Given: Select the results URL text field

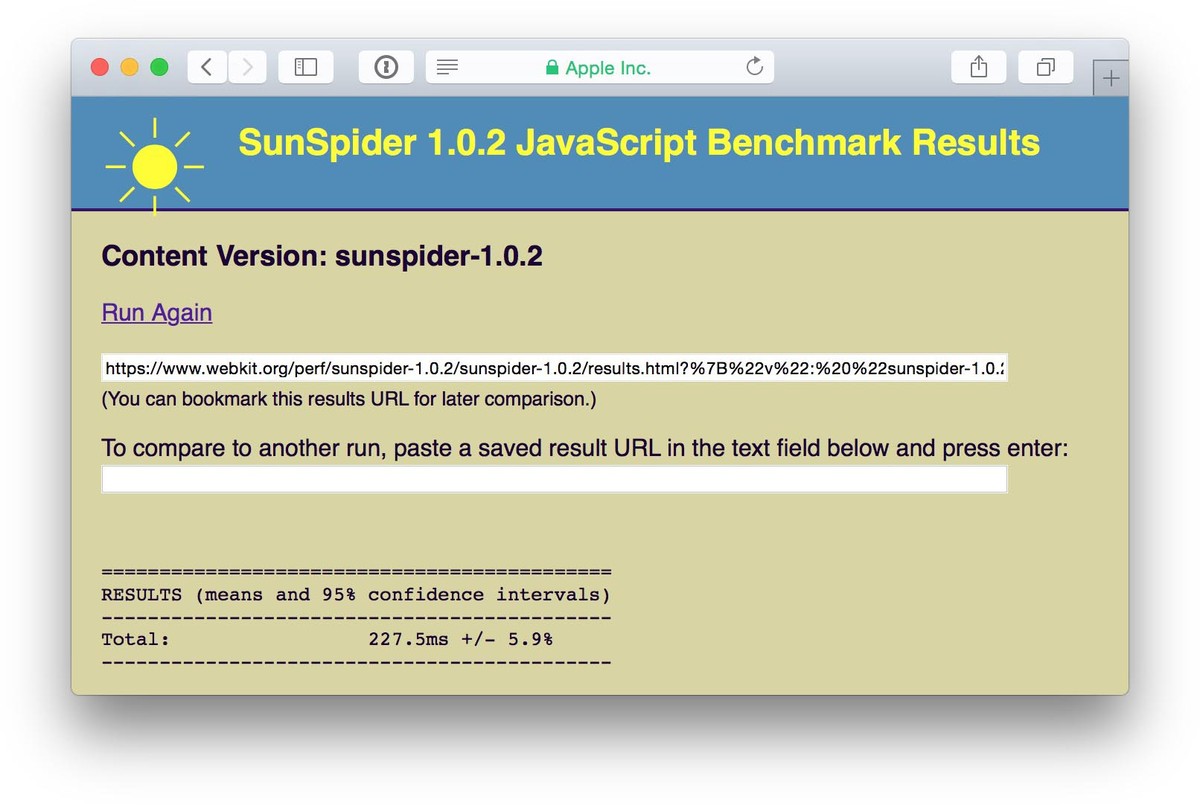Looking at the screenshot, I should 554,368.
